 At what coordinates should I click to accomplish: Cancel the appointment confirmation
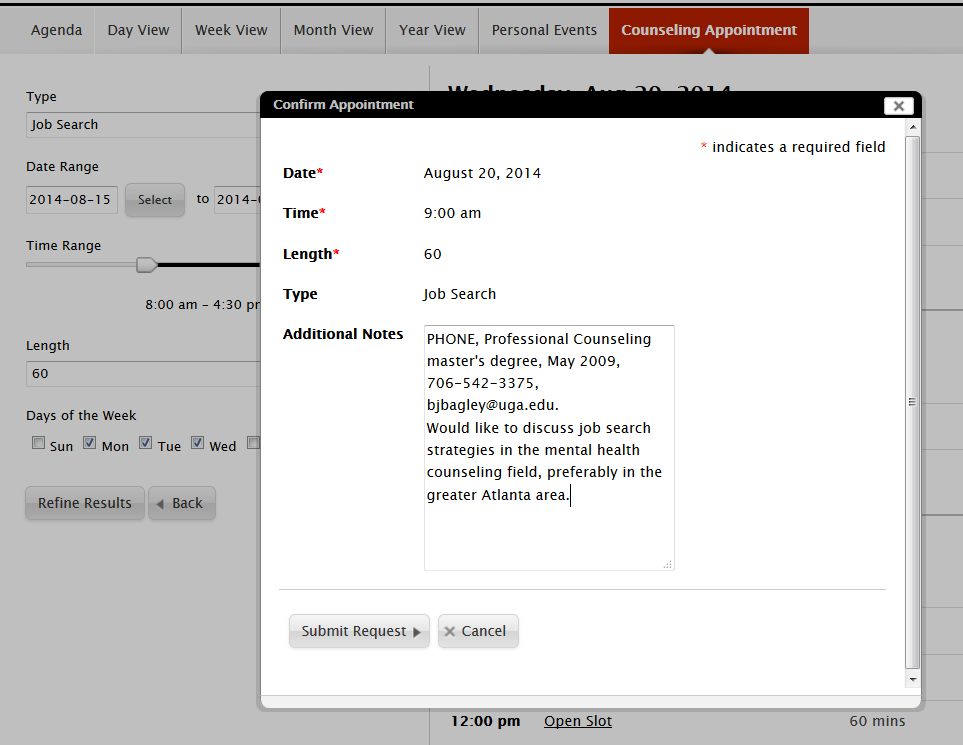tap(478, 631)
